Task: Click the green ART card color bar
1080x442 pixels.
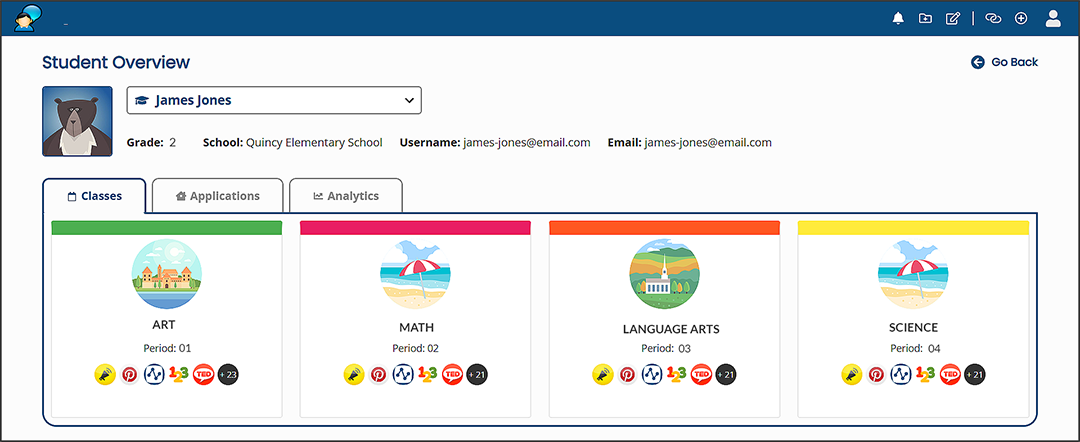Action: point(167,228)
